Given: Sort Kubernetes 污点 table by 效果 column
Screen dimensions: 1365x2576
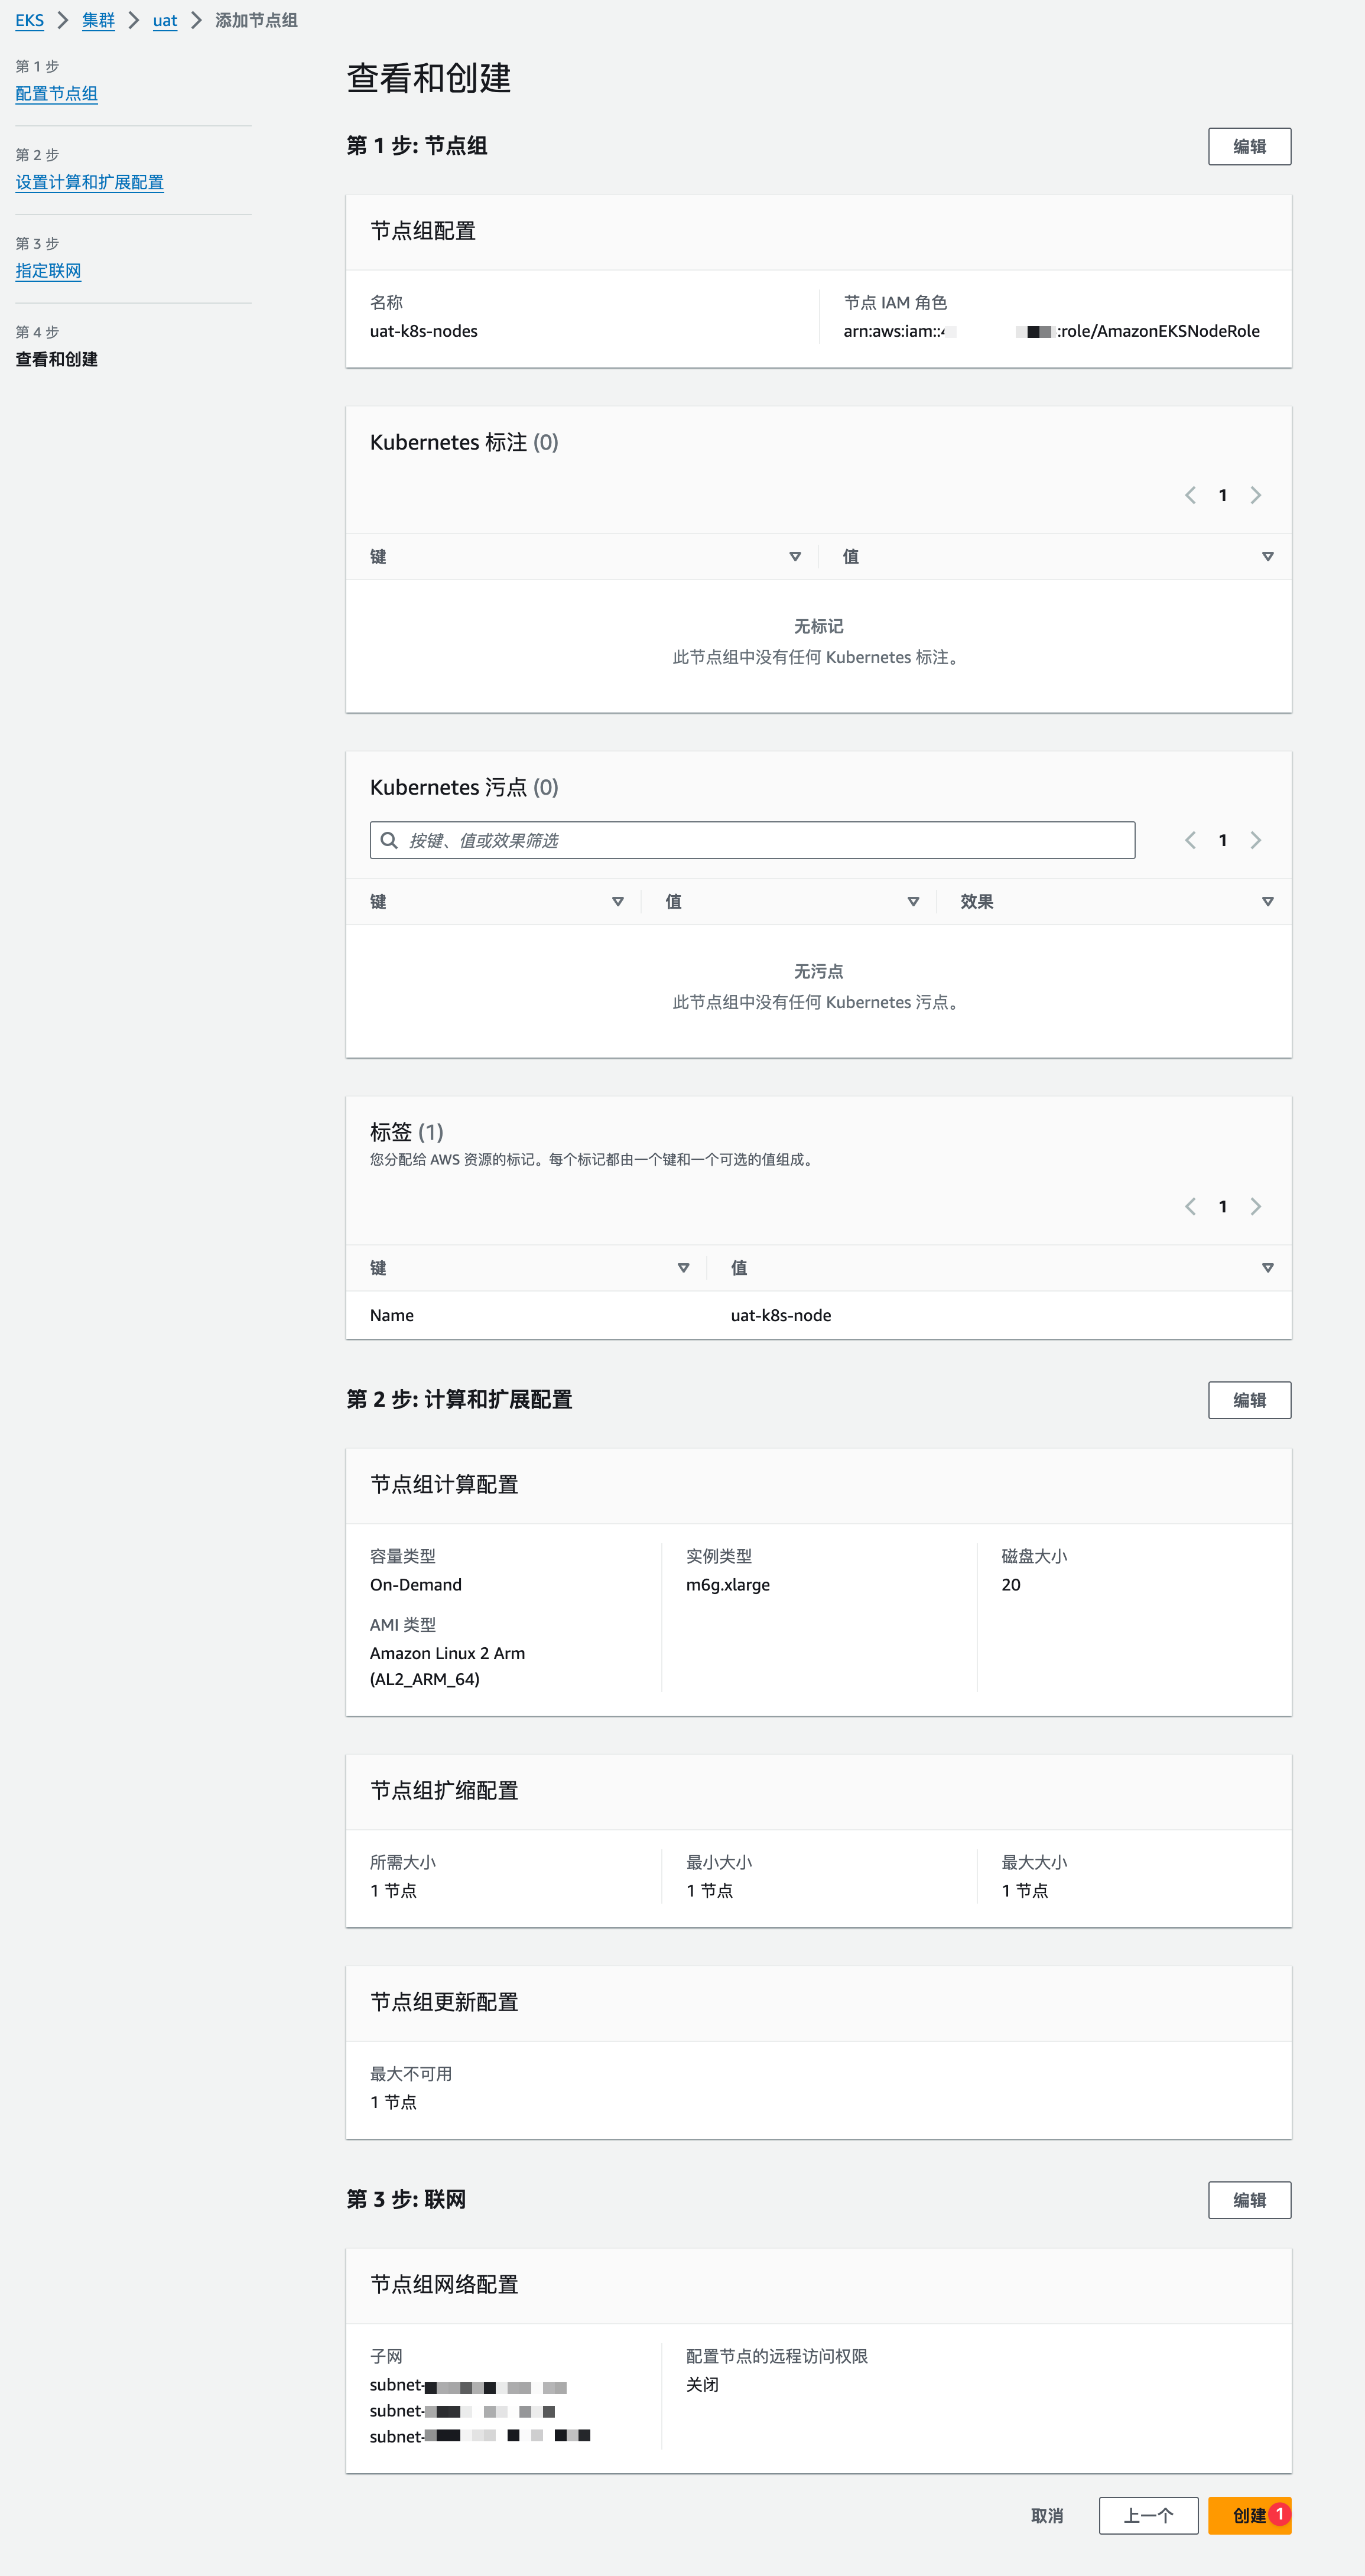Looking at the screenshot, I should (x=1268, y=902).
